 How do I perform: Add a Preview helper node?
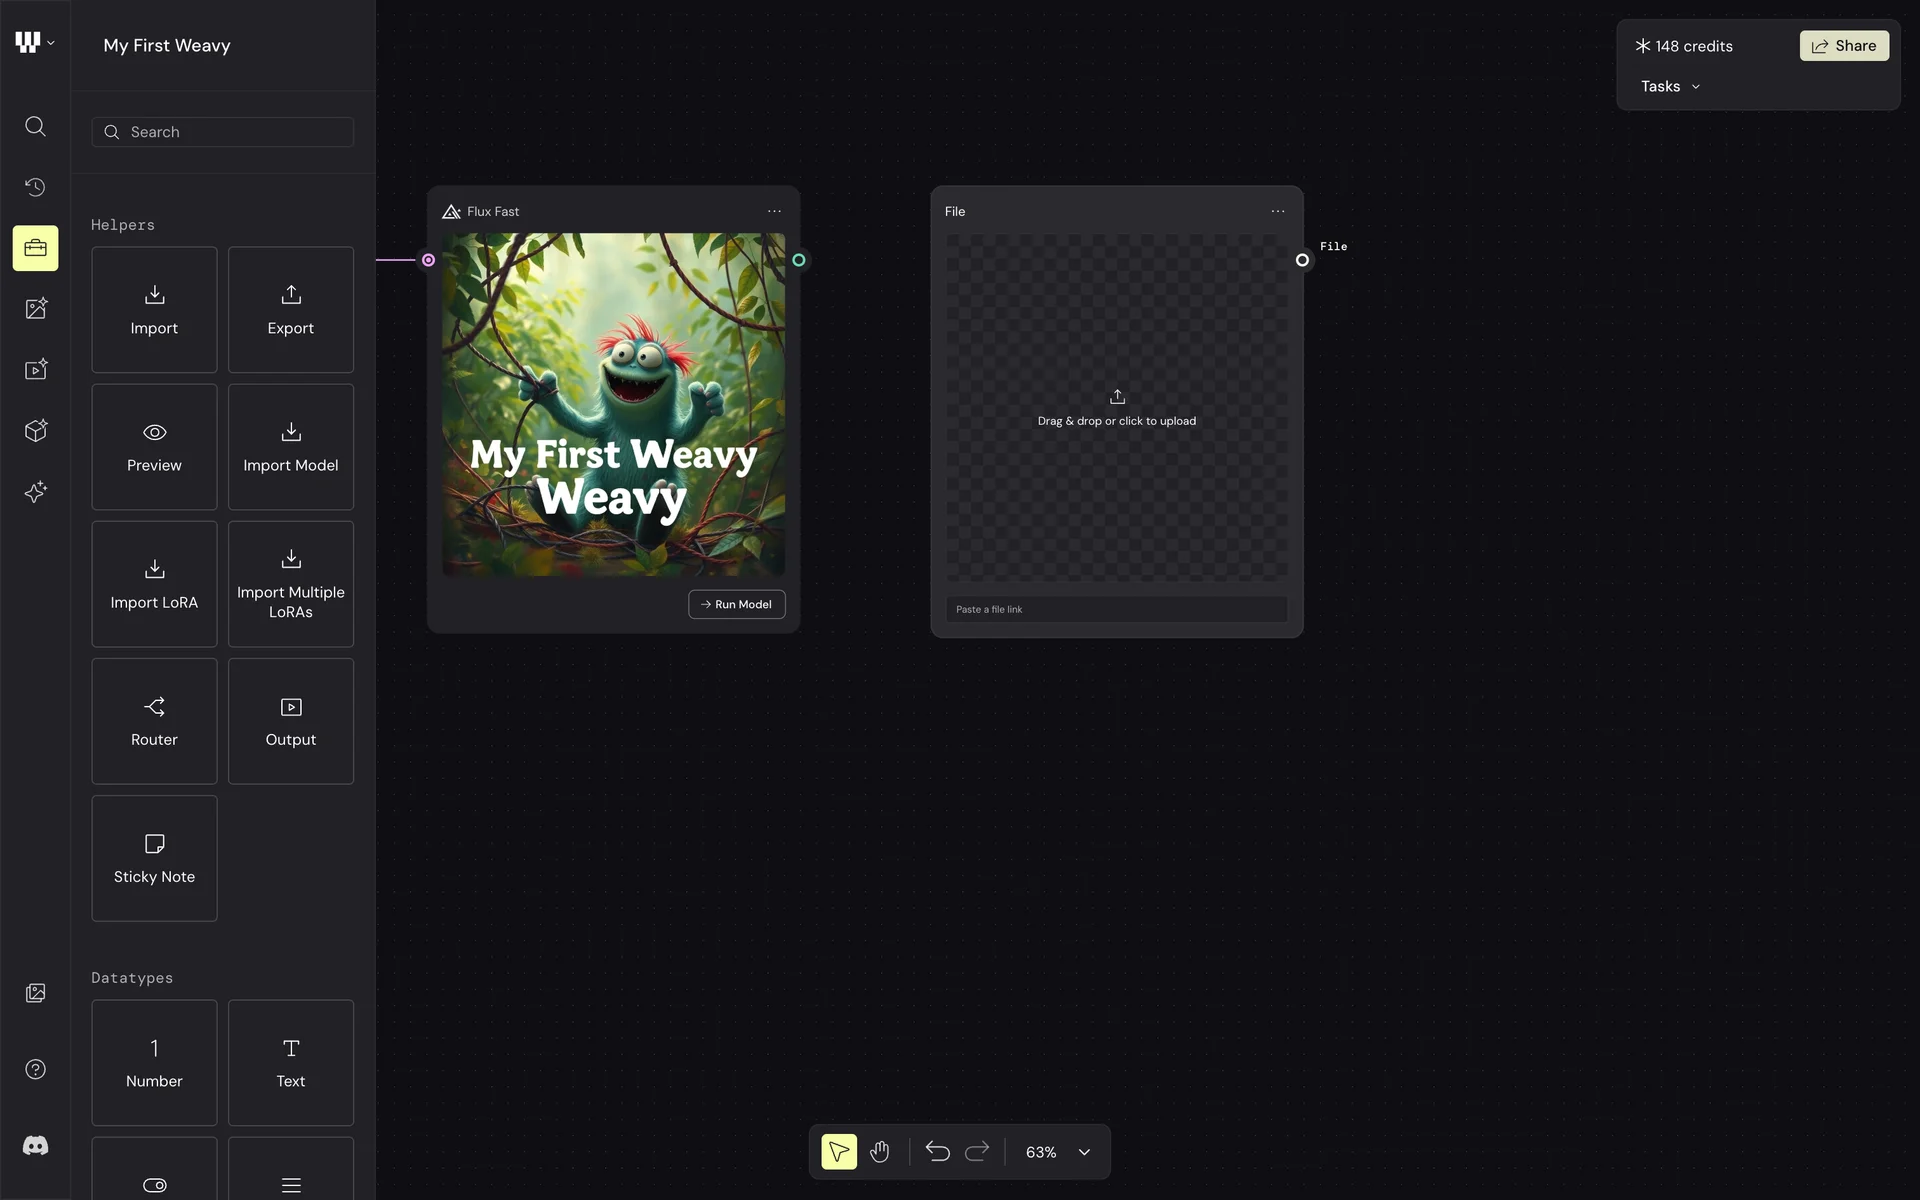(x=154, y=447)
